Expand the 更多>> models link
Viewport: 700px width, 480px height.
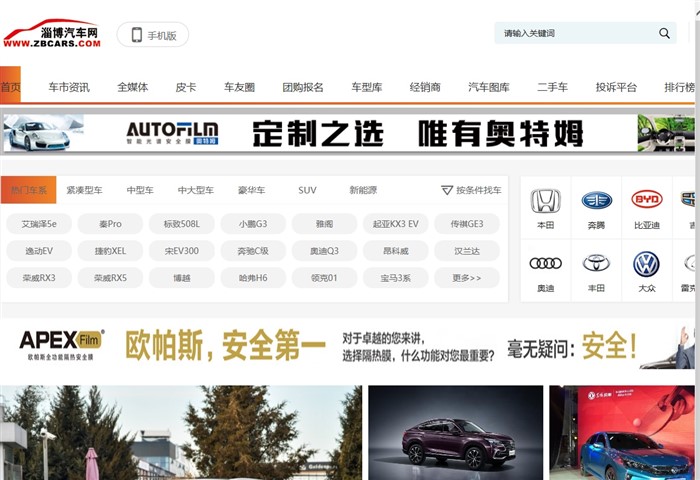click(x=467, y=278)
